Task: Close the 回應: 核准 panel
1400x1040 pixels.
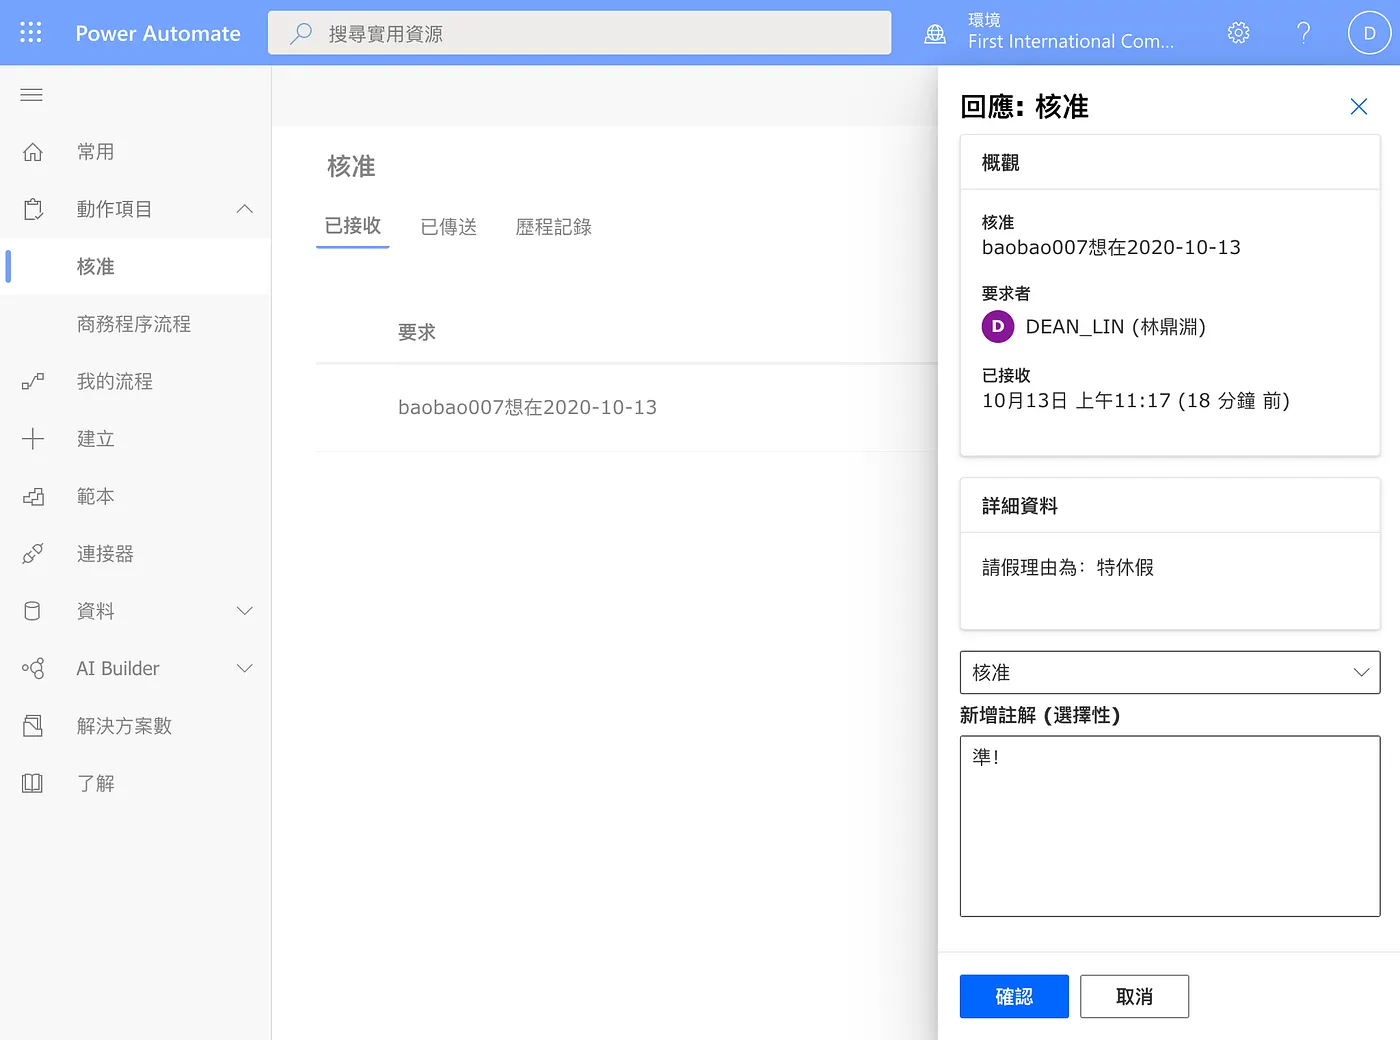Action: pyautogui.click(x=1358, y=106)
